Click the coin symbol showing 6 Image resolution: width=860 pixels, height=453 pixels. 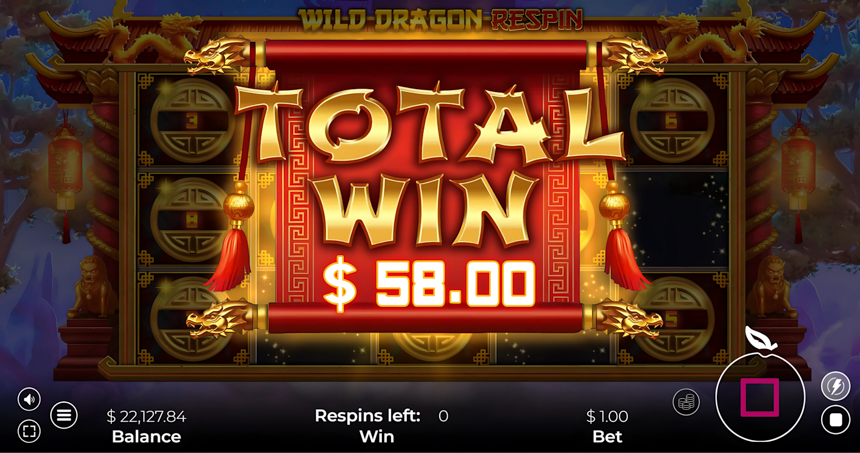coord(672,121)
